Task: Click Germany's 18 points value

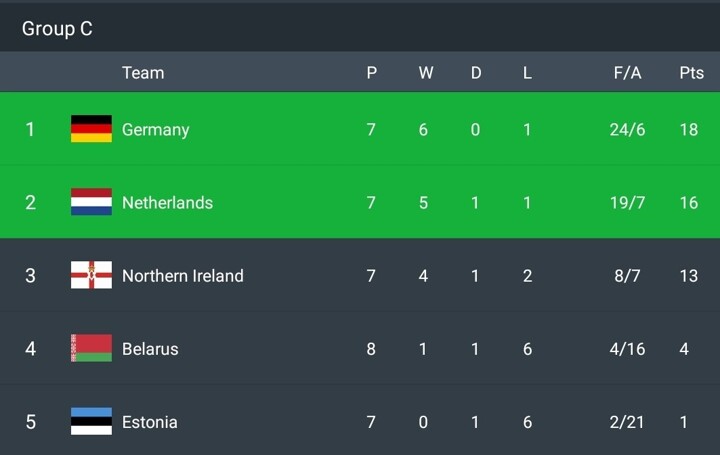Action: click(x=688, y=129)
